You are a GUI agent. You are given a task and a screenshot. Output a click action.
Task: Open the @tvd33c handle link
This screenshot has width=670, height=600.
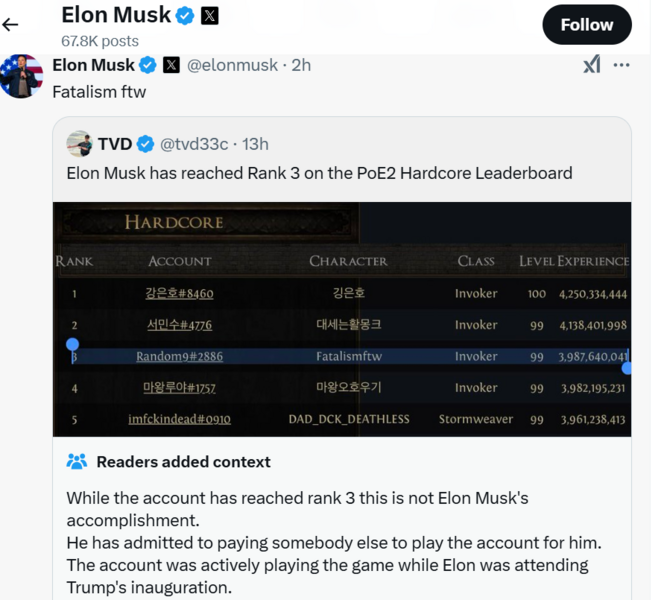[194, 144]
